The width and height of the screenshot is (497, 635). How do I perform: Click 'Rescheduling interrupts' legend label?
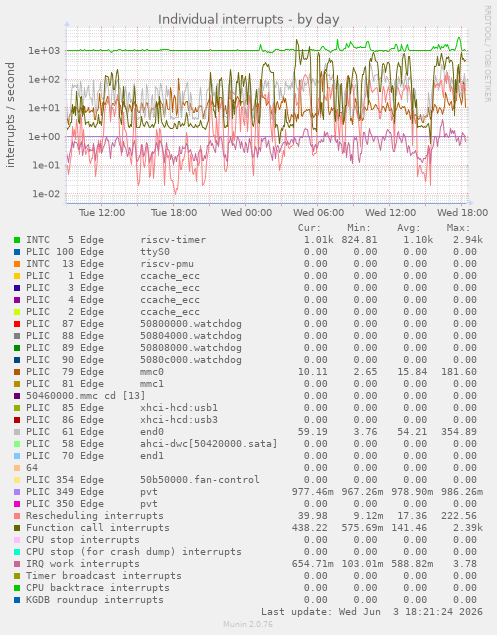[x=95, y=516]
